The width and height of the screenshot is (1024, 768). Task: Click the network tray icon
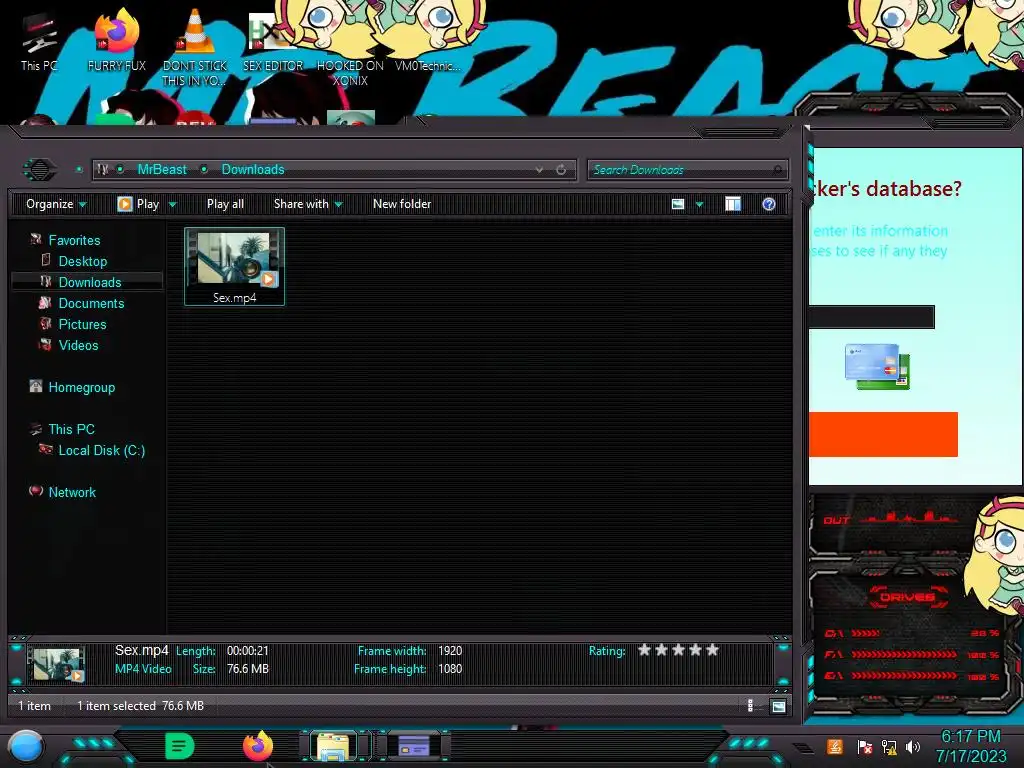(889, 746)
